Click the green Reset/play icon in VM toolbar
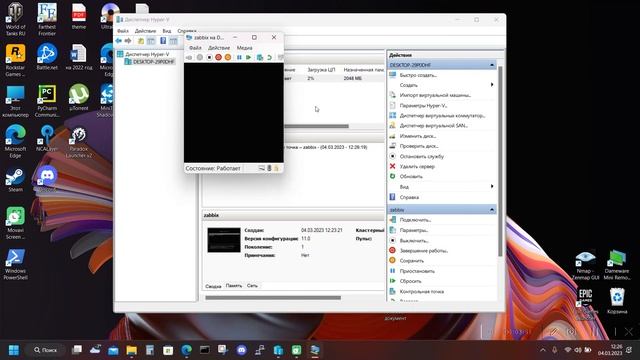This screenshot has width=640, height=360. 249,58
